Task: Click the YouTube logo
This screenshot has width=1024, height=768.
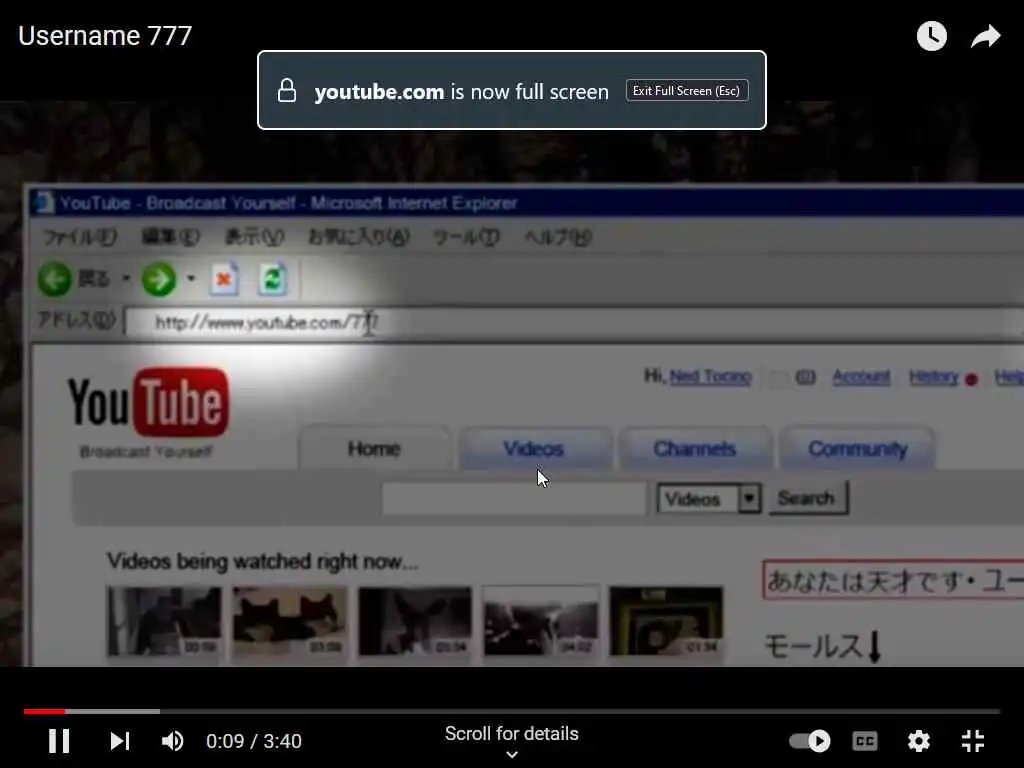Action: [x=148, y=402]
